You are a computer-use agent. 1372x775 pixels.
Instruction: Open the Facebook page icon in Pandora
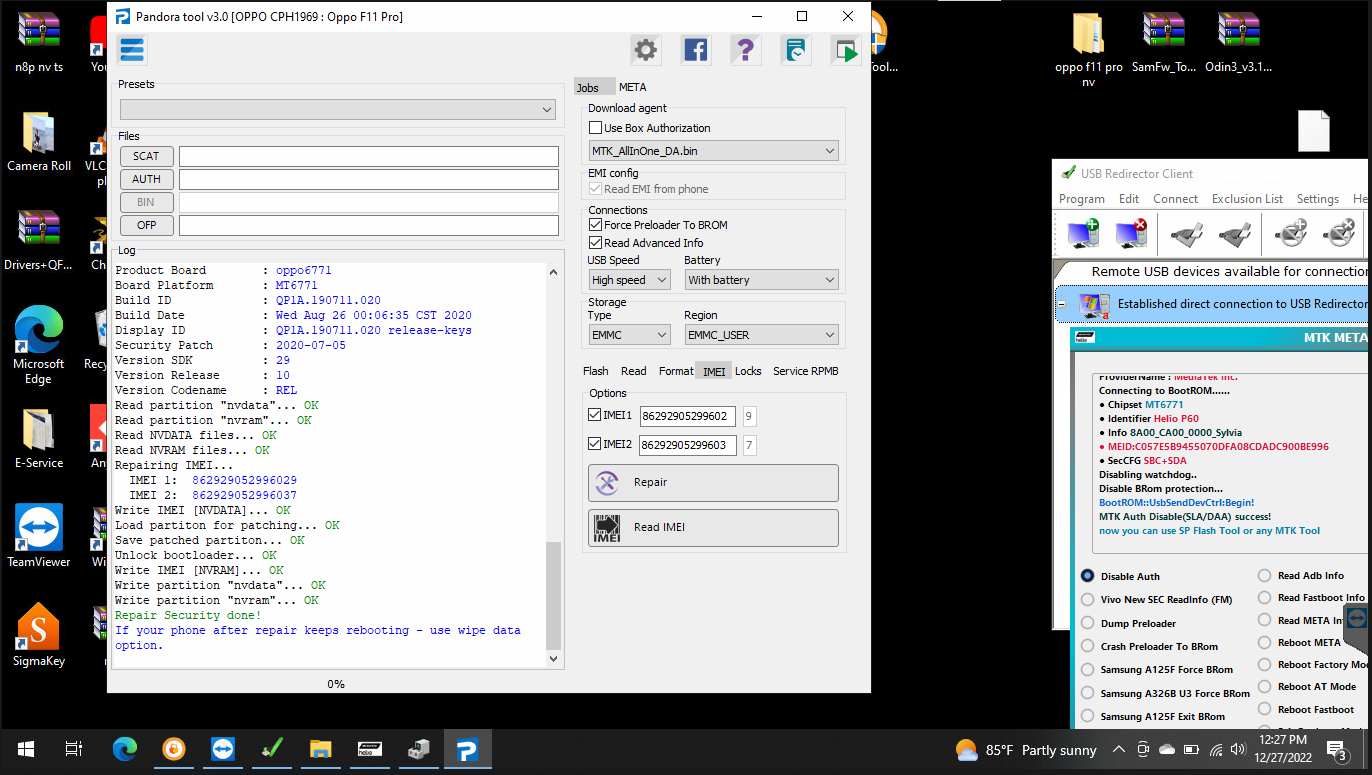coord(696,50)
